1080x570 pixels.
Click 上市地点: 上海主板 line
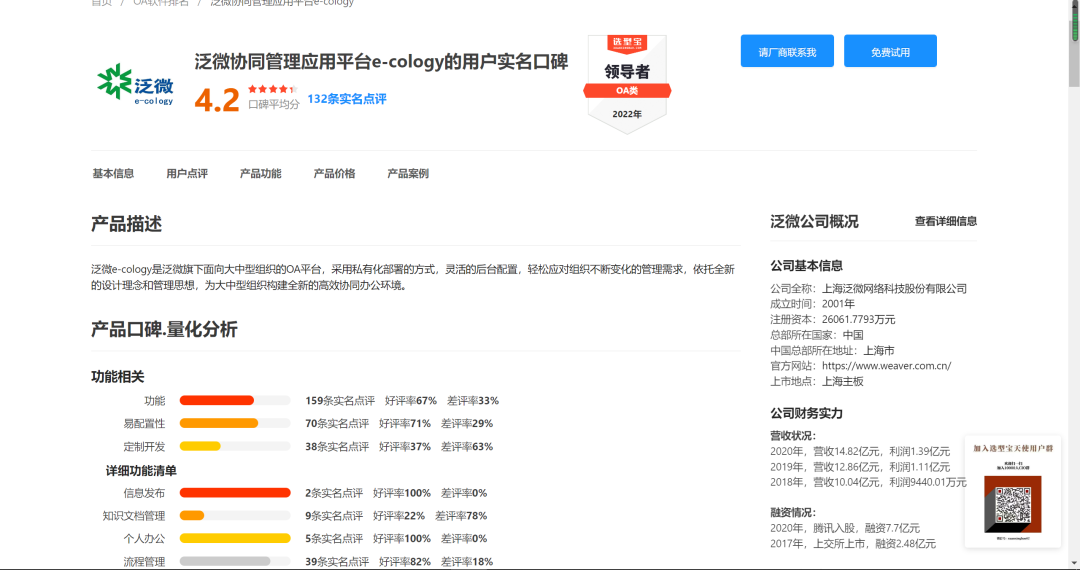pyautogui.click(x=817, y=381)
